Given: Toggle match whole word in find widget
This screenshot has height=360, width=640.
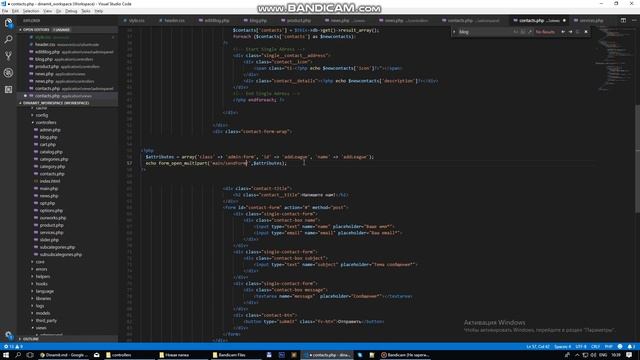Looking at the screenshot, I should coord(523,32).
